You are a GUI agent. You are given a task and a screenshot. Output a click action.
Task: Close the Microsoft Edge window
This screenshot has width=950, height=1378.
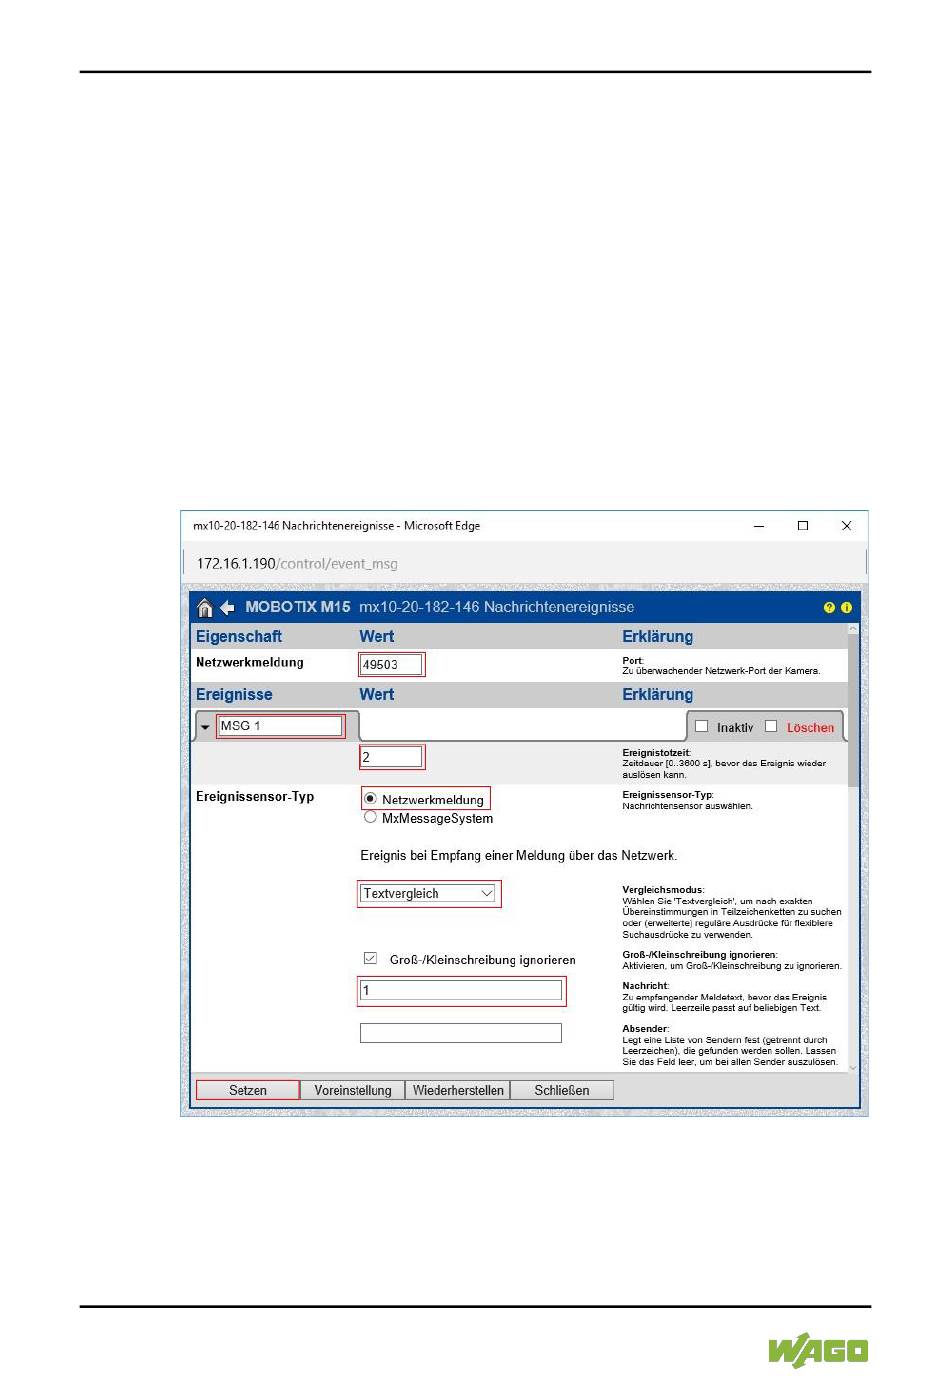[x=846, y=526]
